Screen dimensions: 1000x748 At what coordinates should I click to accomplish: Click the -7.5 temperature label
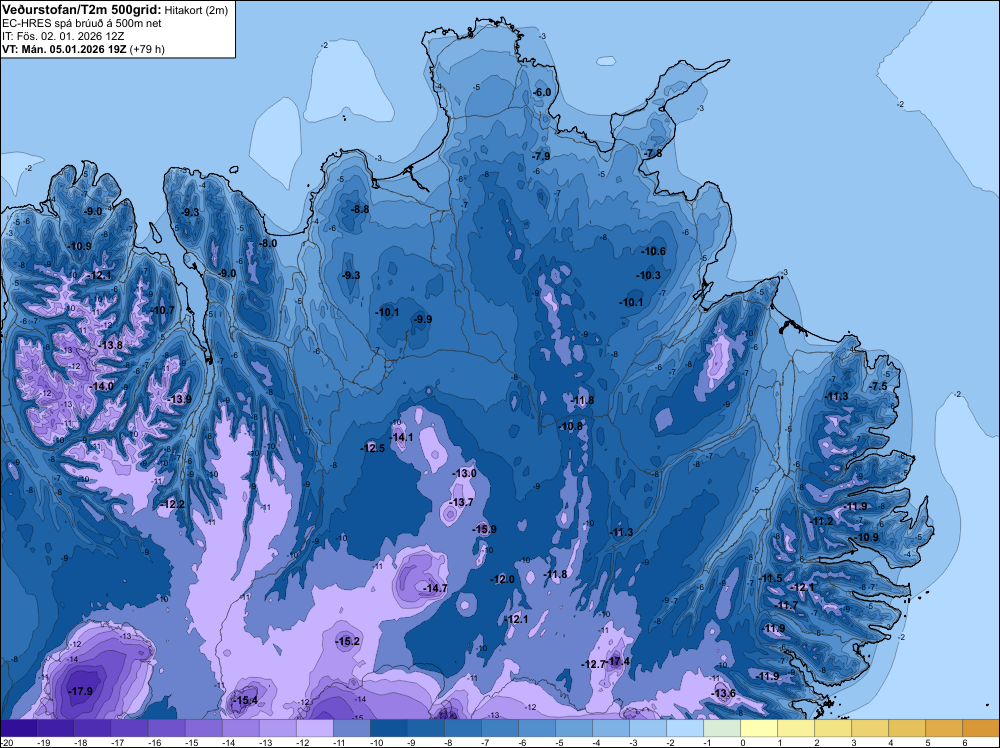coord(878,386)
